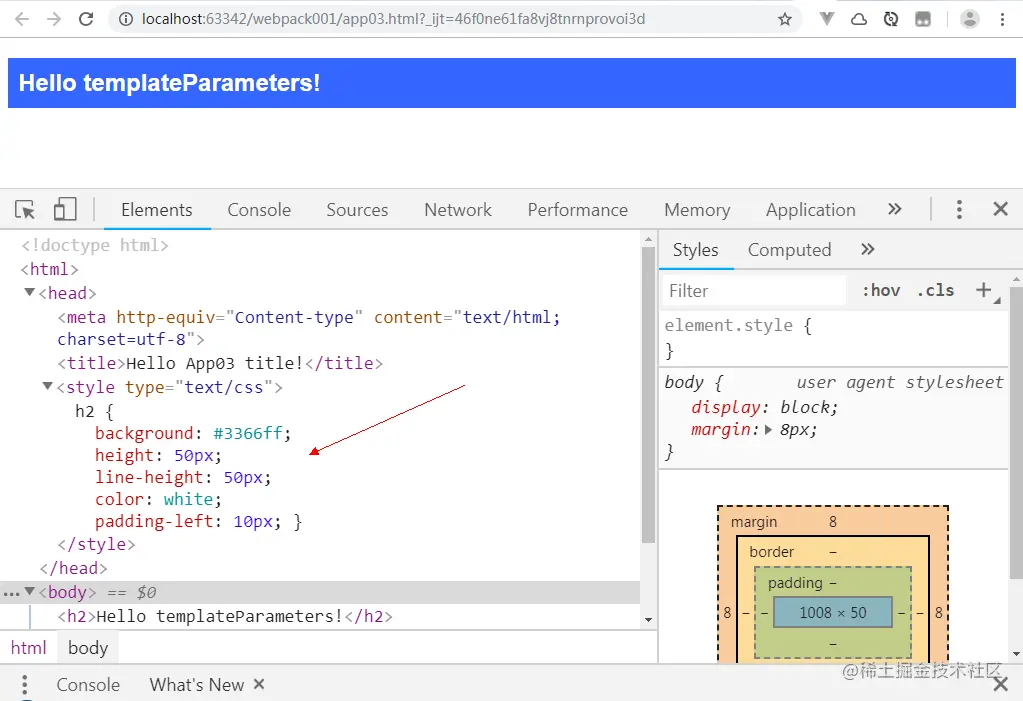1023x701 pixels.
Task: Open the V-shaped extension icon
Action: tap(827, 19)
